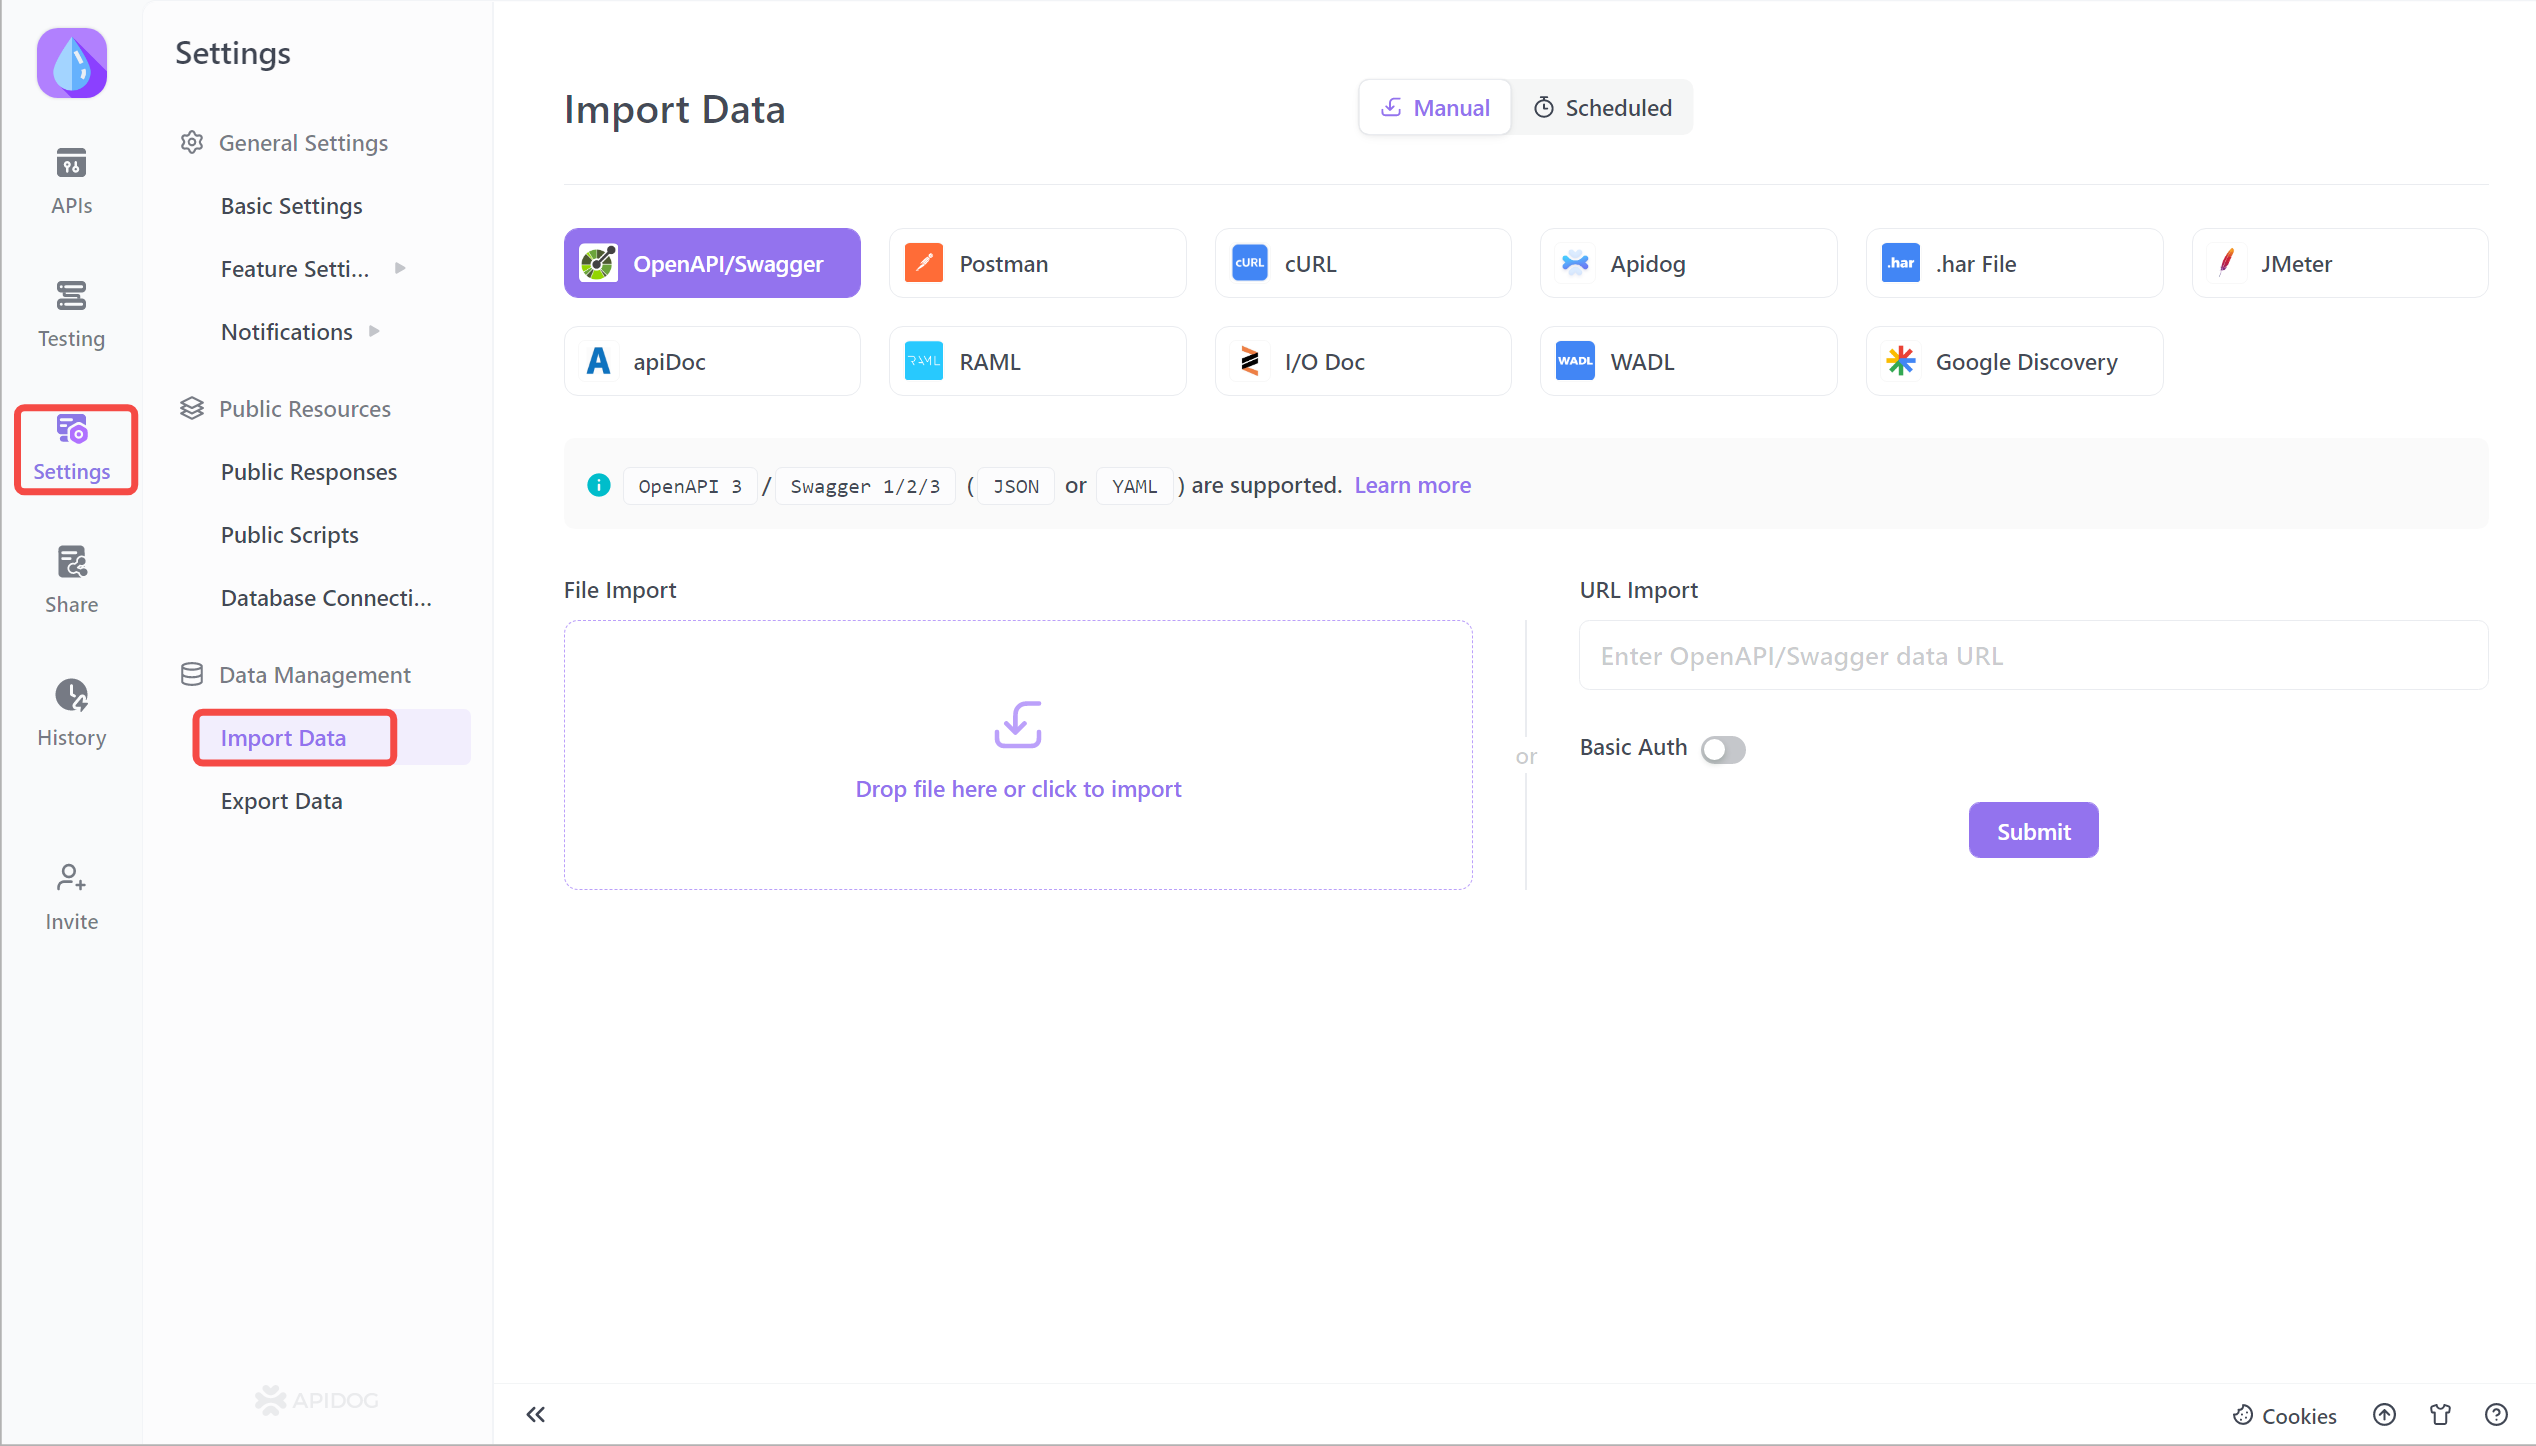Choose cURL import format
The width and height of the screenshot is (2536, 1446).
[x=1362, y=263]
